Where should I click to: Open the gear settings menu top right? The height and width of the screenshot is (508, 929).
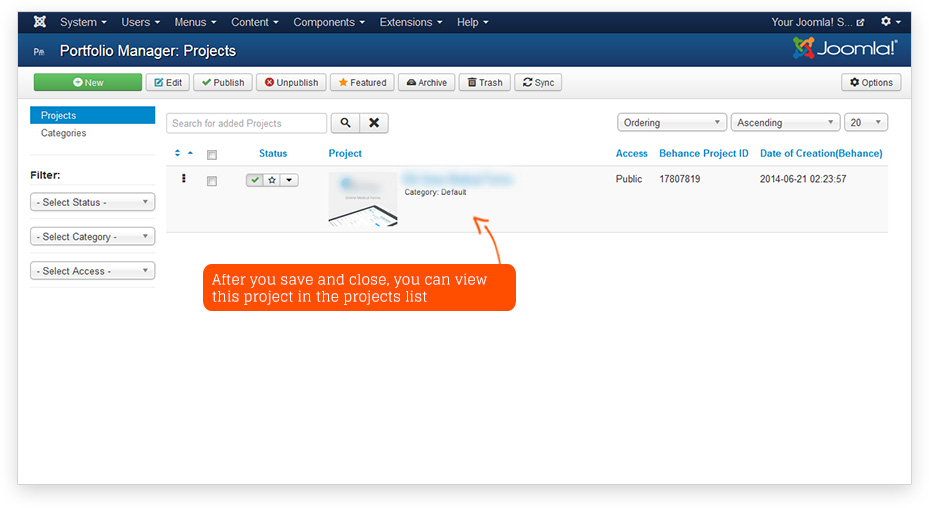pyautogui.click(x=889, y=22)
